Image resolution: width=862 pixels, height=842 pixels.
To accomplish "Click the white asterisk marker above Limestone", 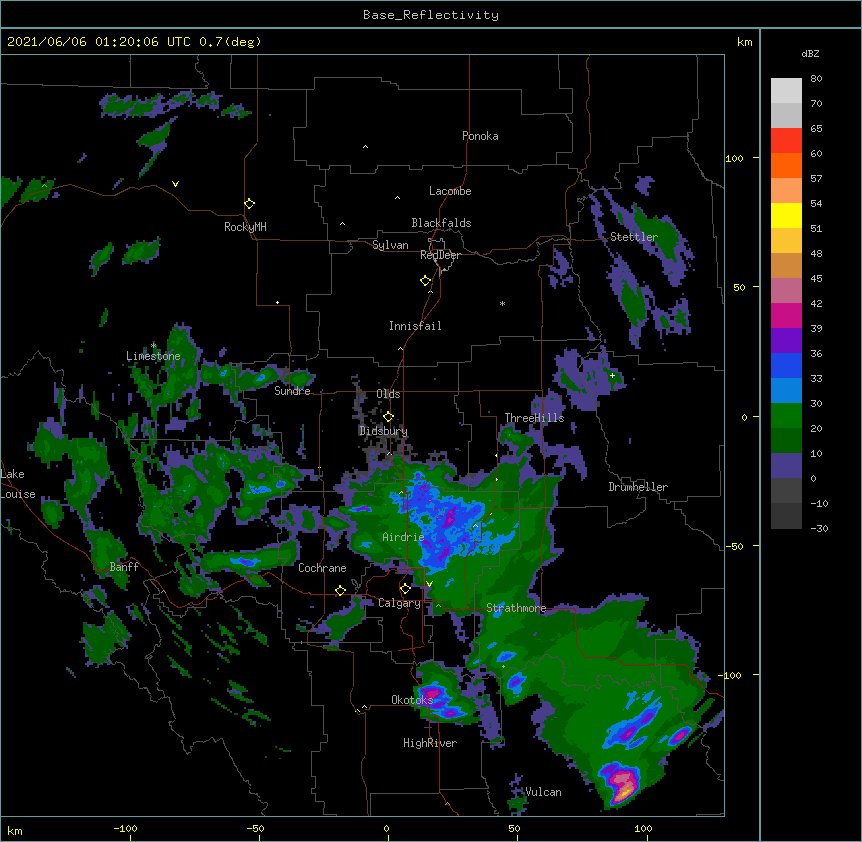I will tap(153, 346).
